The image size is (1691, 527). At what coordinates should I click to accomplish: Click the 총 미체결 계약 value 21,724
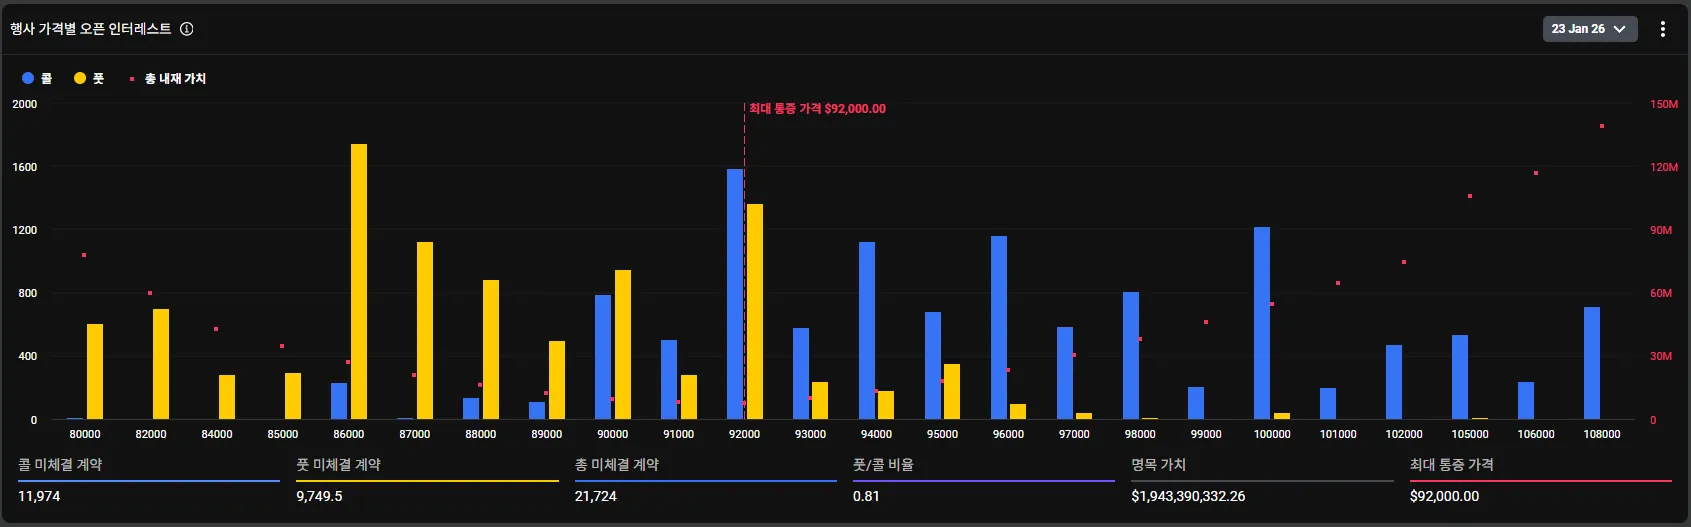(596, 496)
